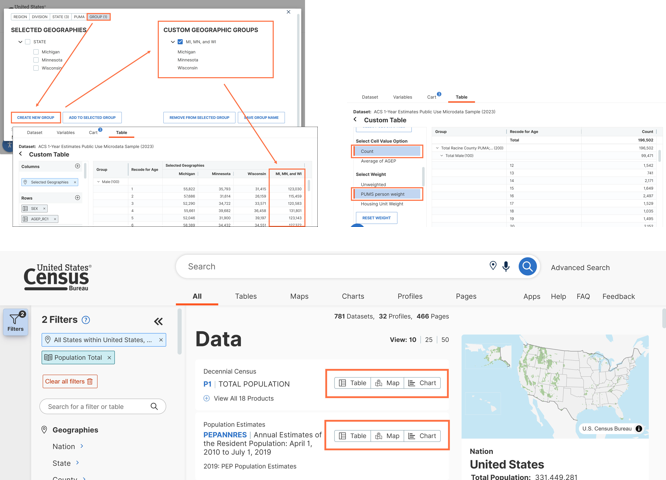Expand View All 18 Products
Image resolution: width=666 pixels, height=480 pixels.
[x=240, y=398]
